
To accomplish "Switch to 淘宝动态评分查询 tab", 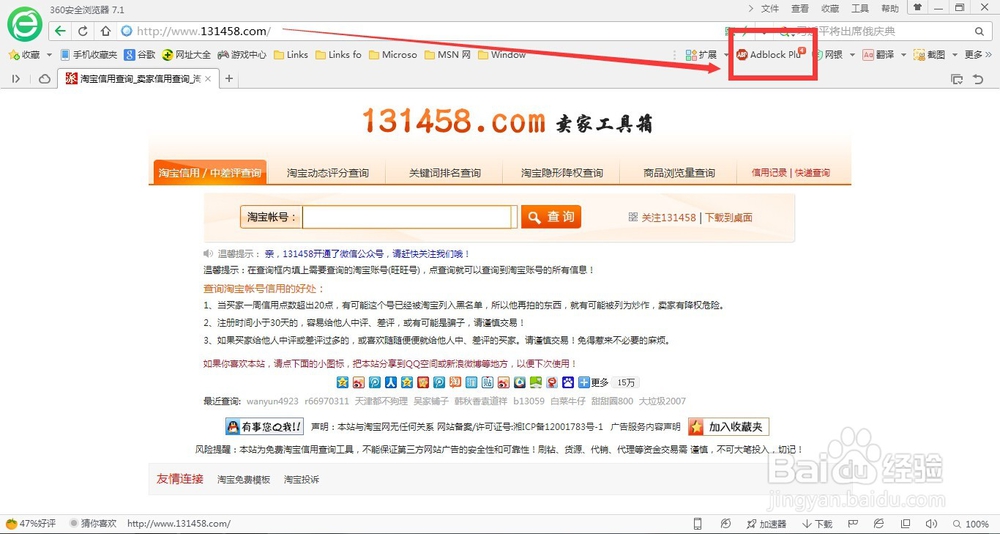I will click(x=328, y=173).
